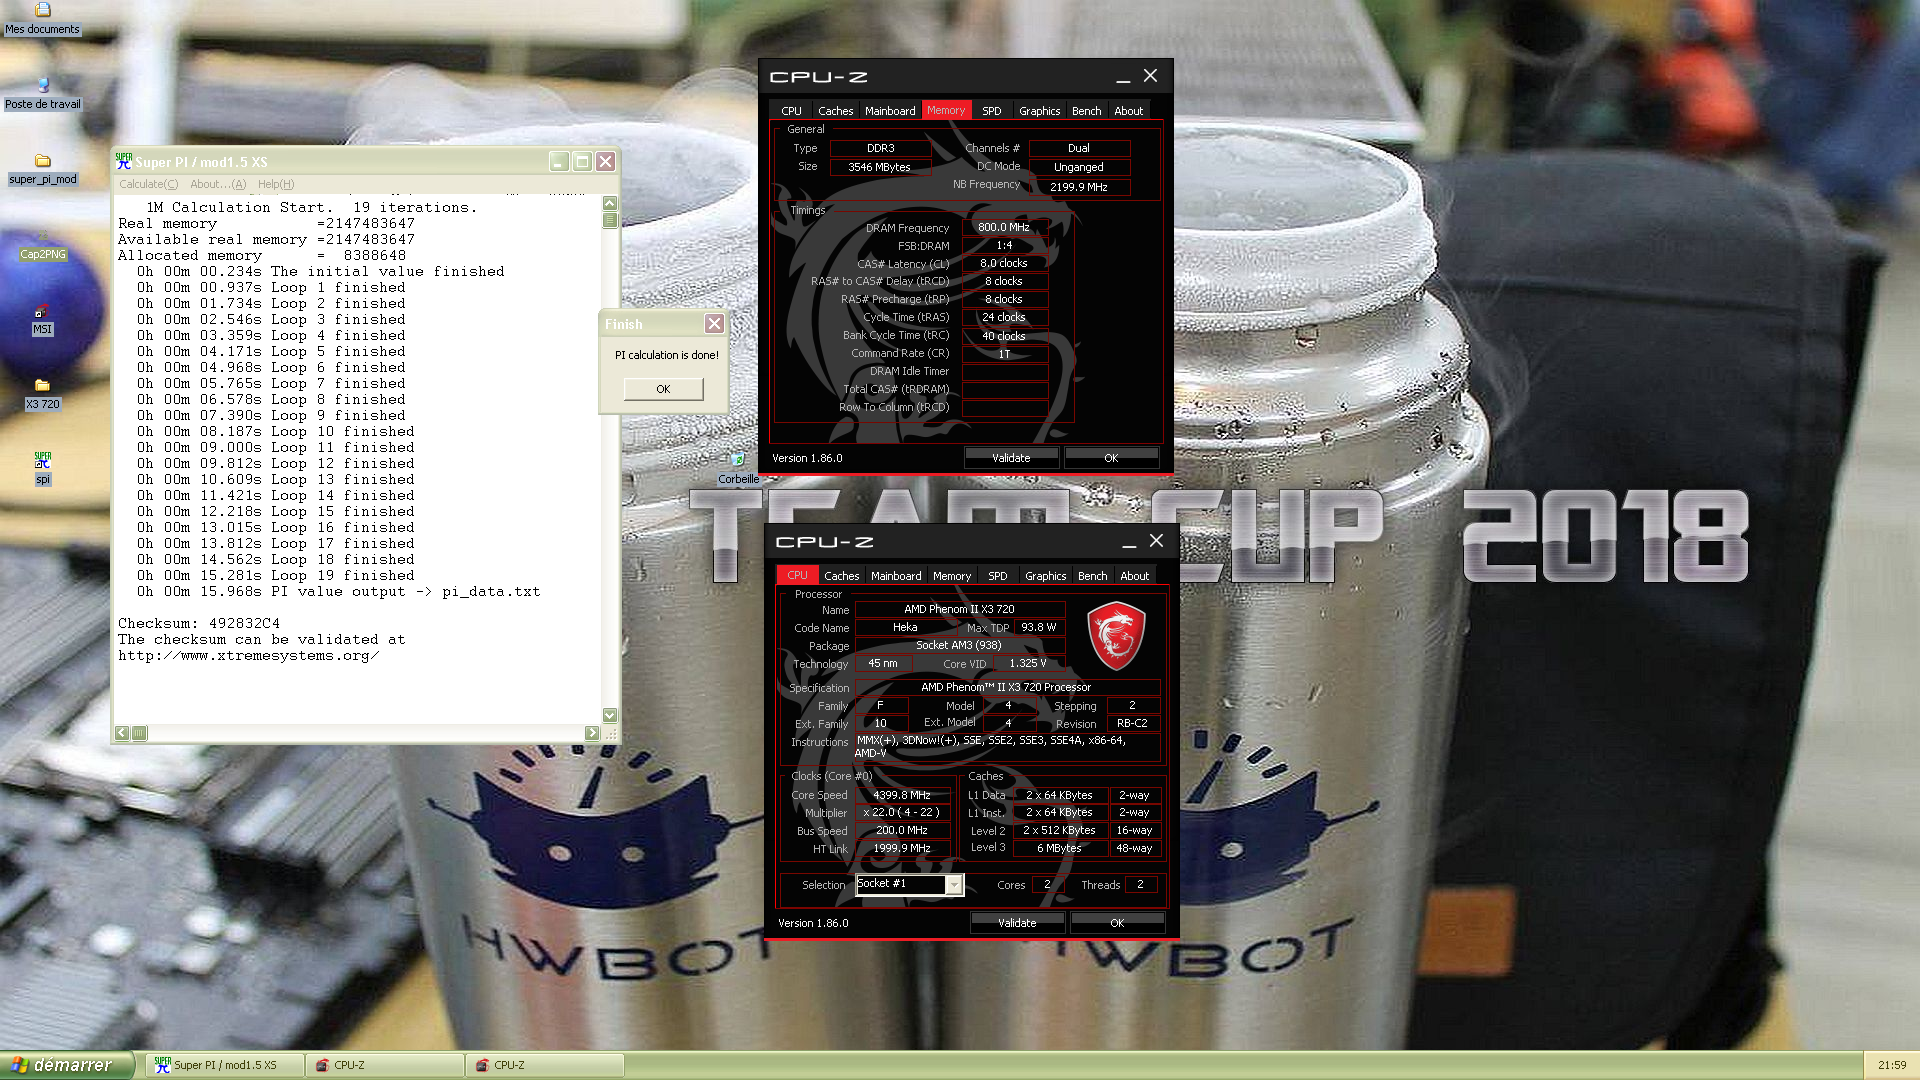
Task: Switch to CPU tab in upper CPU-Z
Action: click(791, 111)
